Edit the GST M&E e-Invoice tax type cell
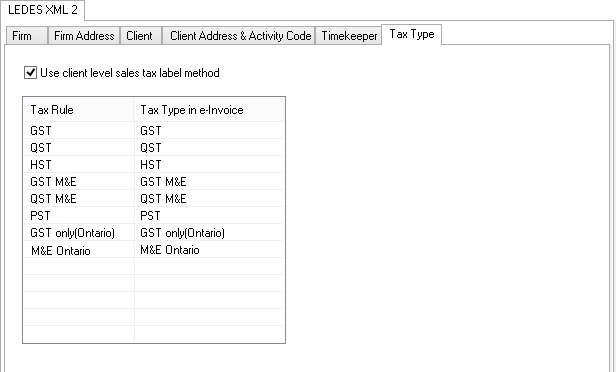This screenshot has height=372, width=616. pyautogui.click(x=209, y=181)
